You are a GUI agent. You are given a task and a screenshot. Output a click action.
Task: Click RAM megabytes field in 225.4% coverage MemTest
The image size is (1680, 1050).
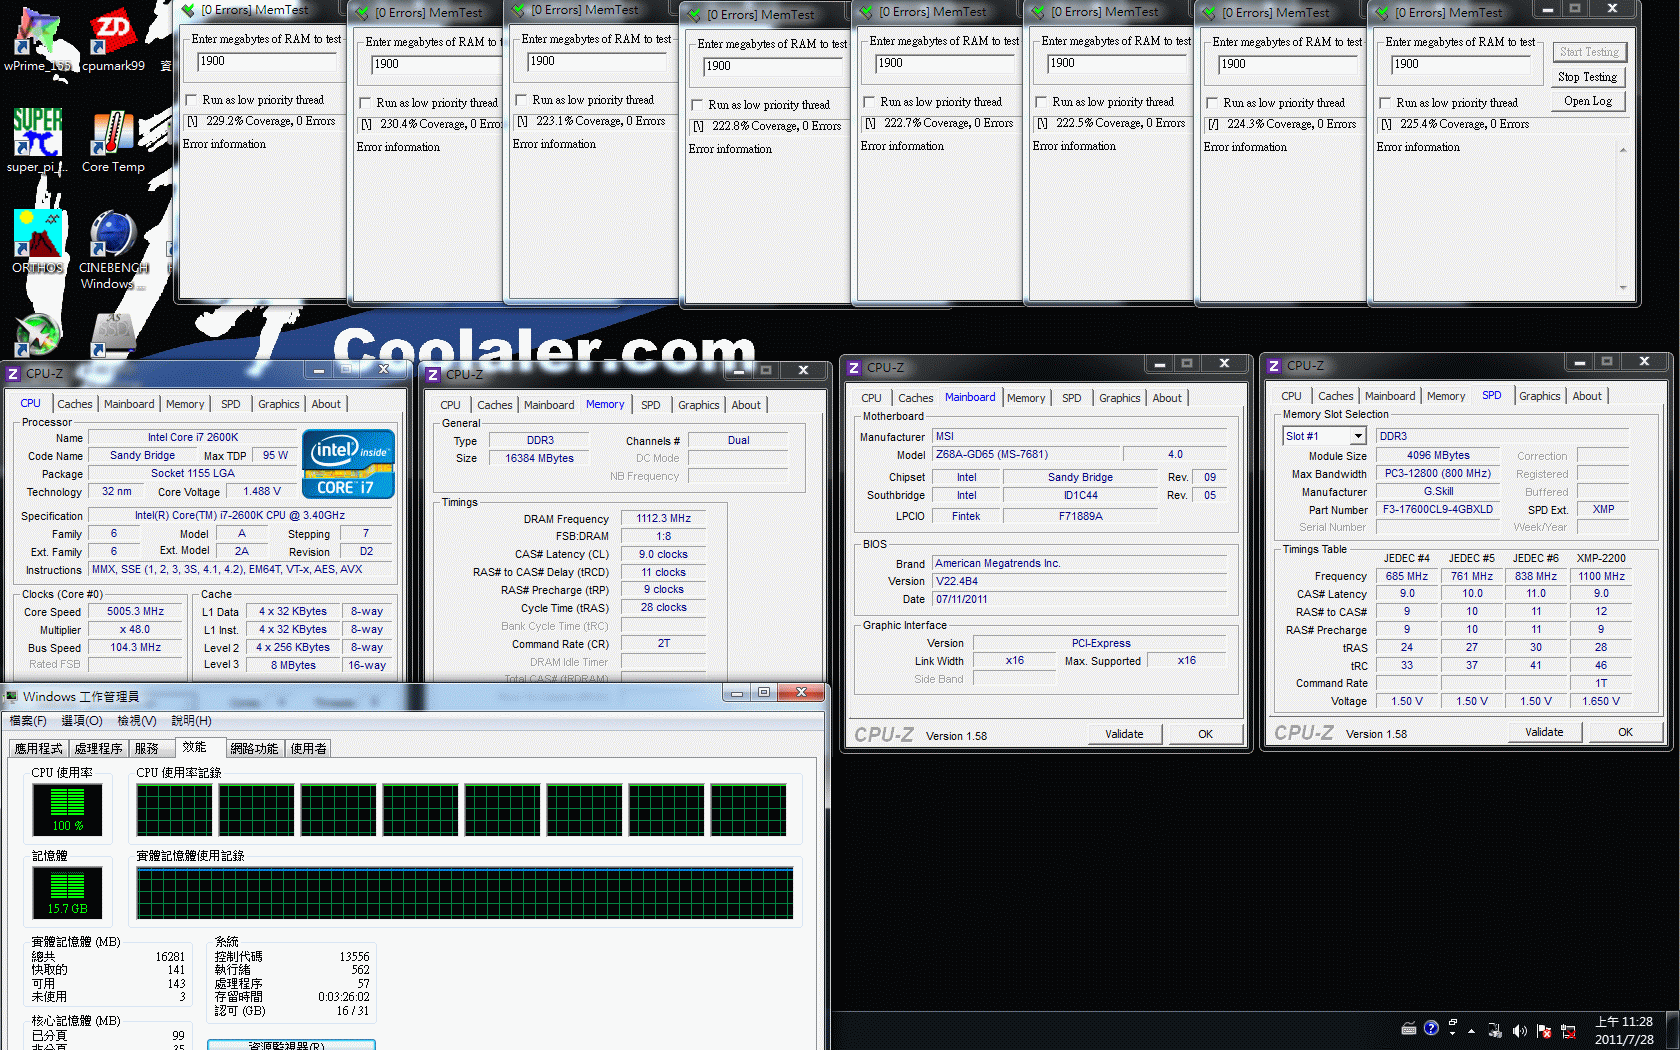(1461, 64)
